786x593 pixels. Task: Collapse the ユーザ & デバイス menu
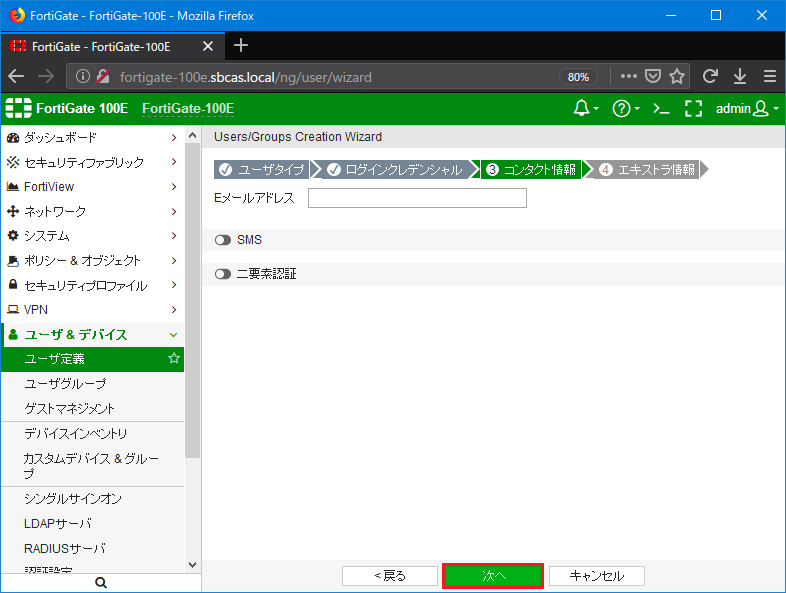coord(92,334)
